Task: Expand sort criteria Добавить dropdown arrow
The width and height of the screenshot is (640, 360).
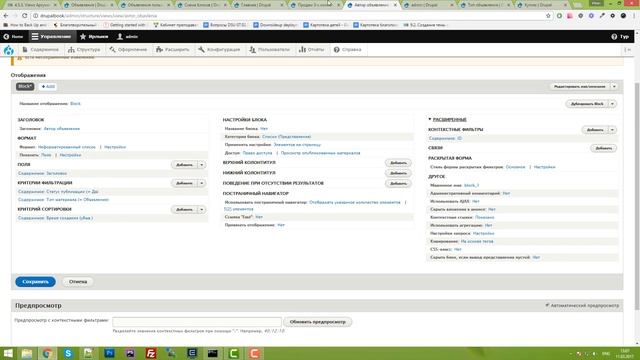Action: click(x=202, y=209)
